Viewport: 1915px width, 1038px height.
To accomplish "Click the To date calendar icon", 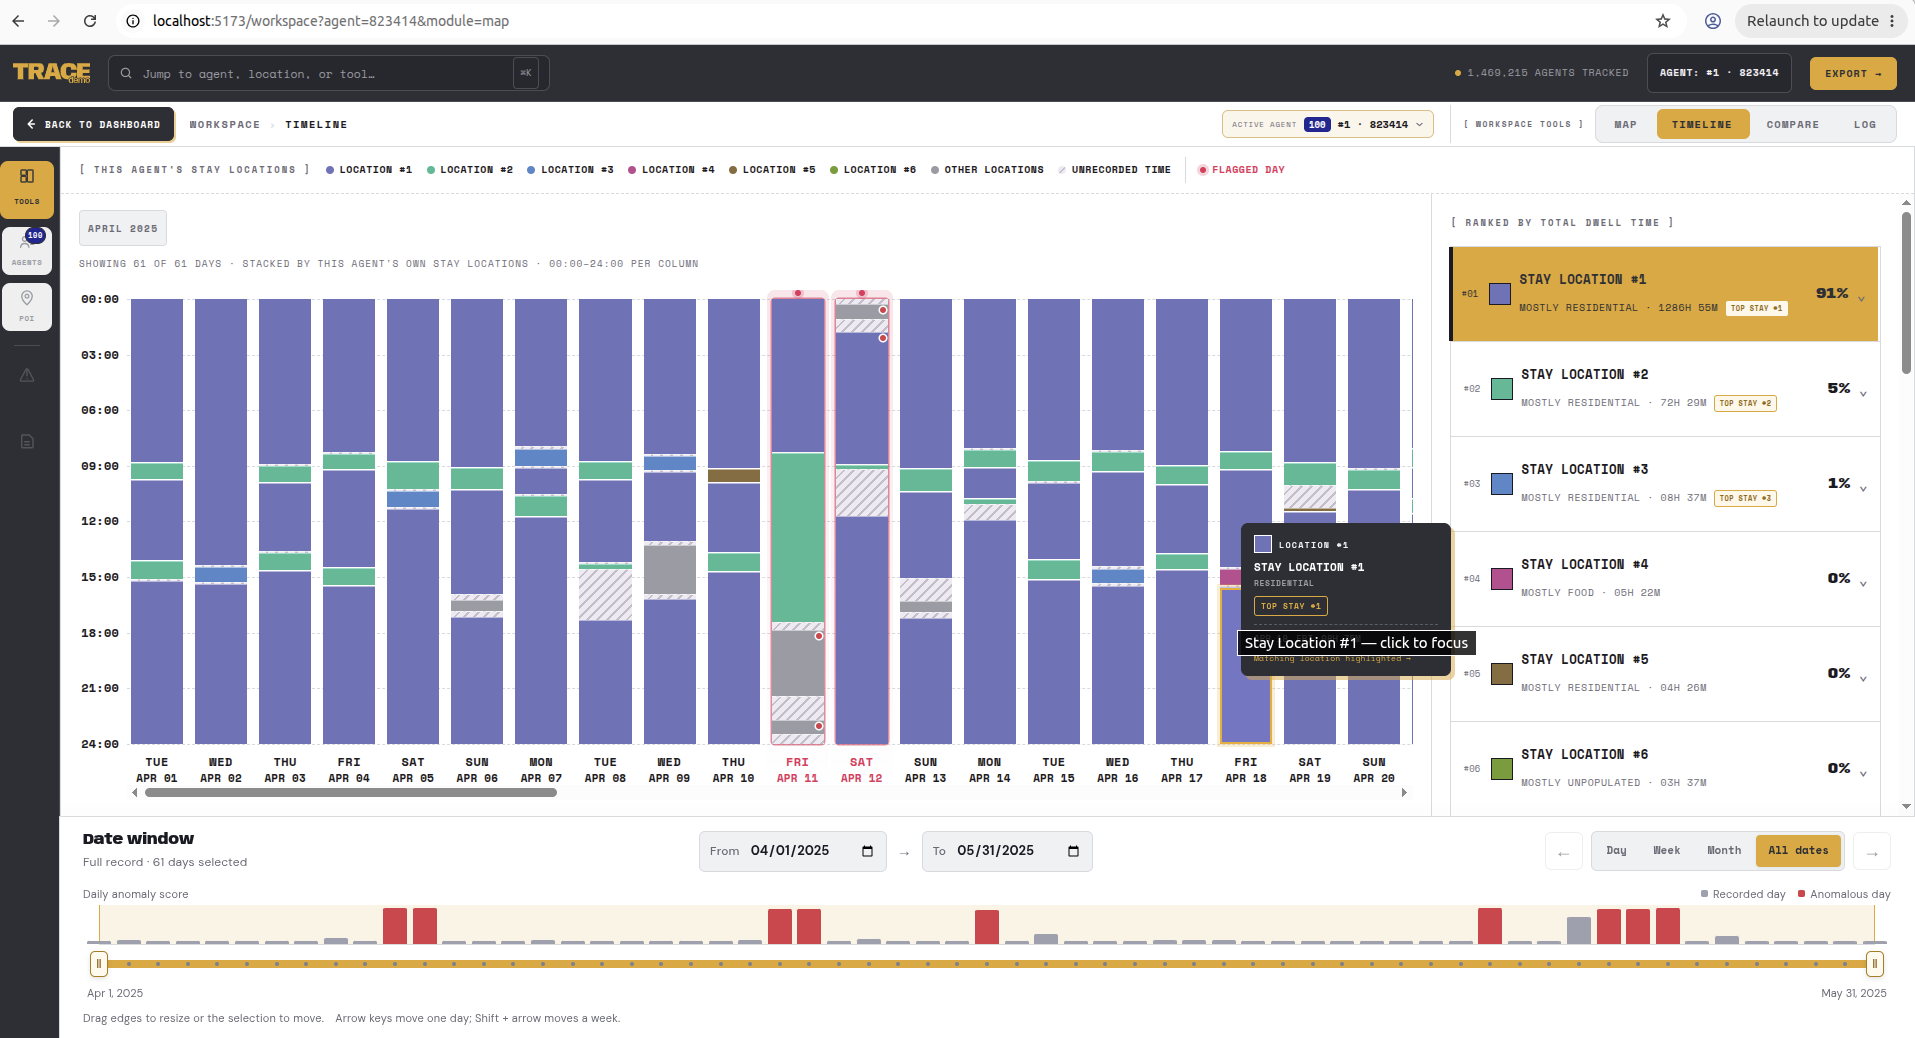I will tap(1073, 851).
